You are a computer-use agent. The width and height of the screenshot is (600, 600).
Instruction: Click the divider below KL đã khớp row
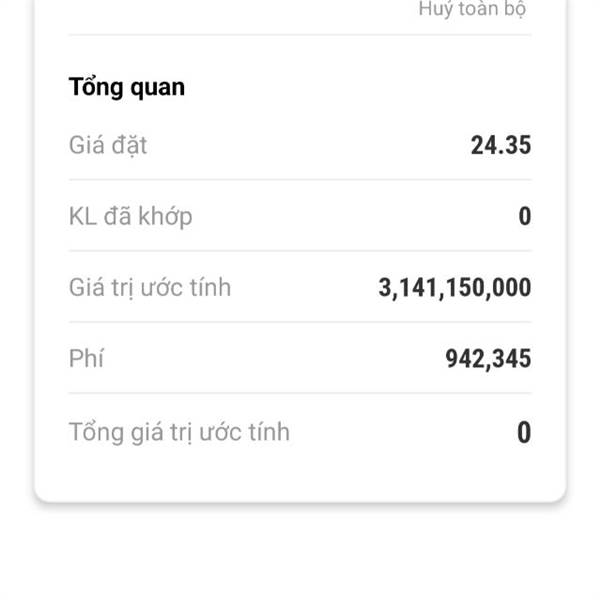coord(300,251)
